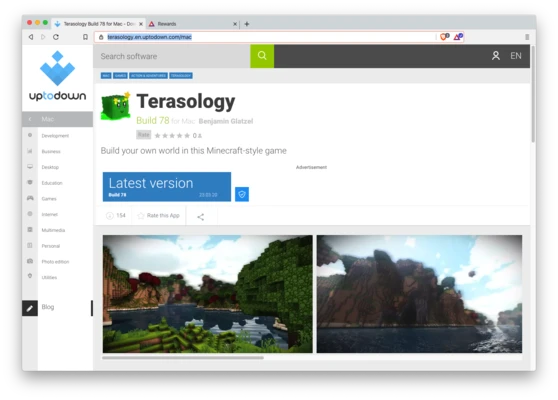Open the first Terasology screenshot thumbnail
The width and height of the screenshot is (558, 400).
click(x=208, y=294)
